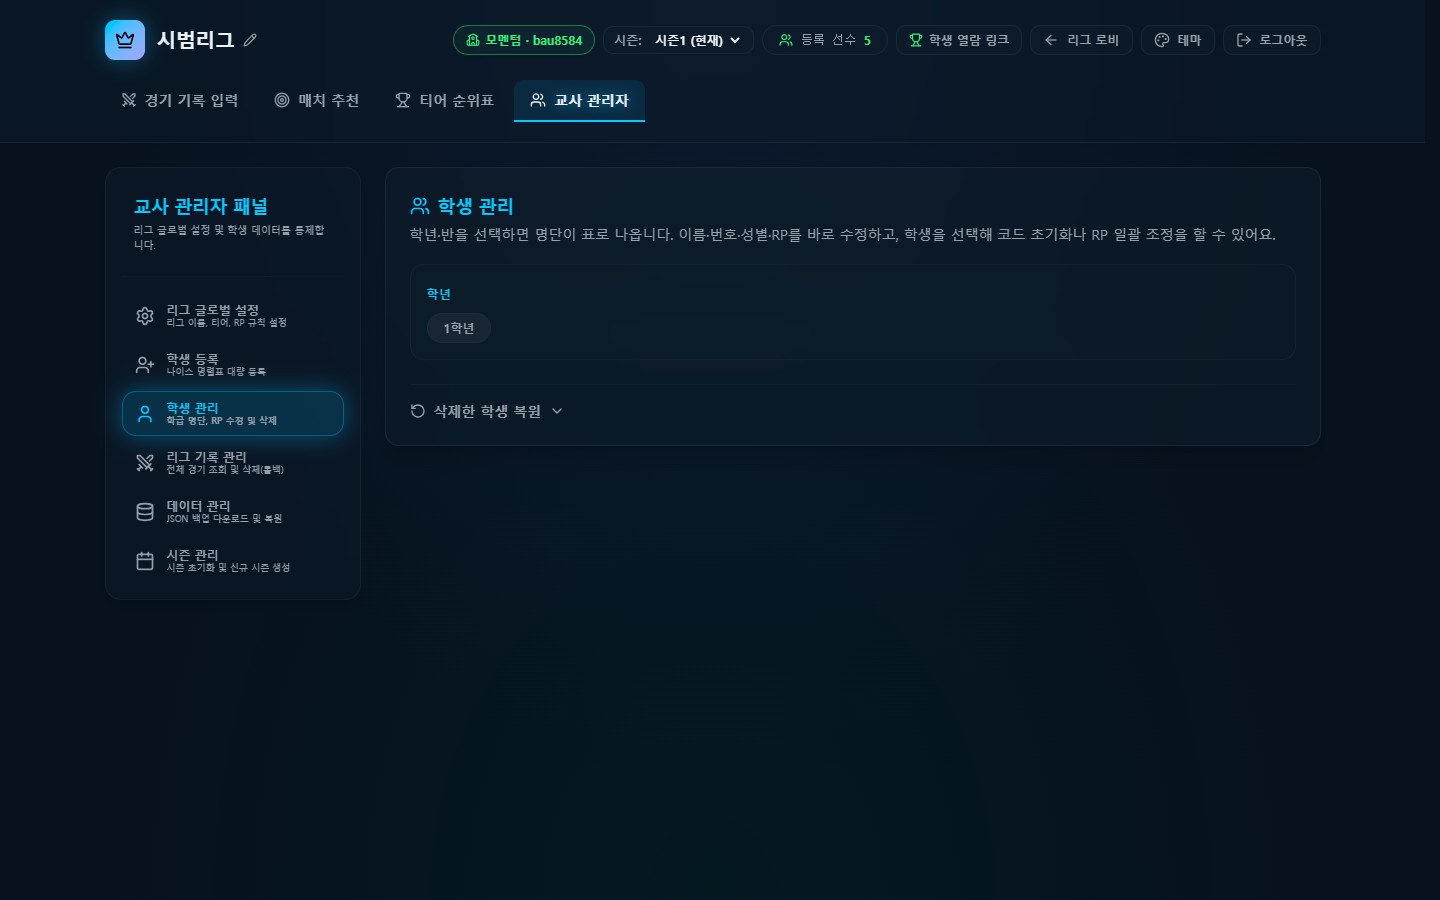Click the icon in the 모멘텀 bau8584 badge

[x=473, y=40]
